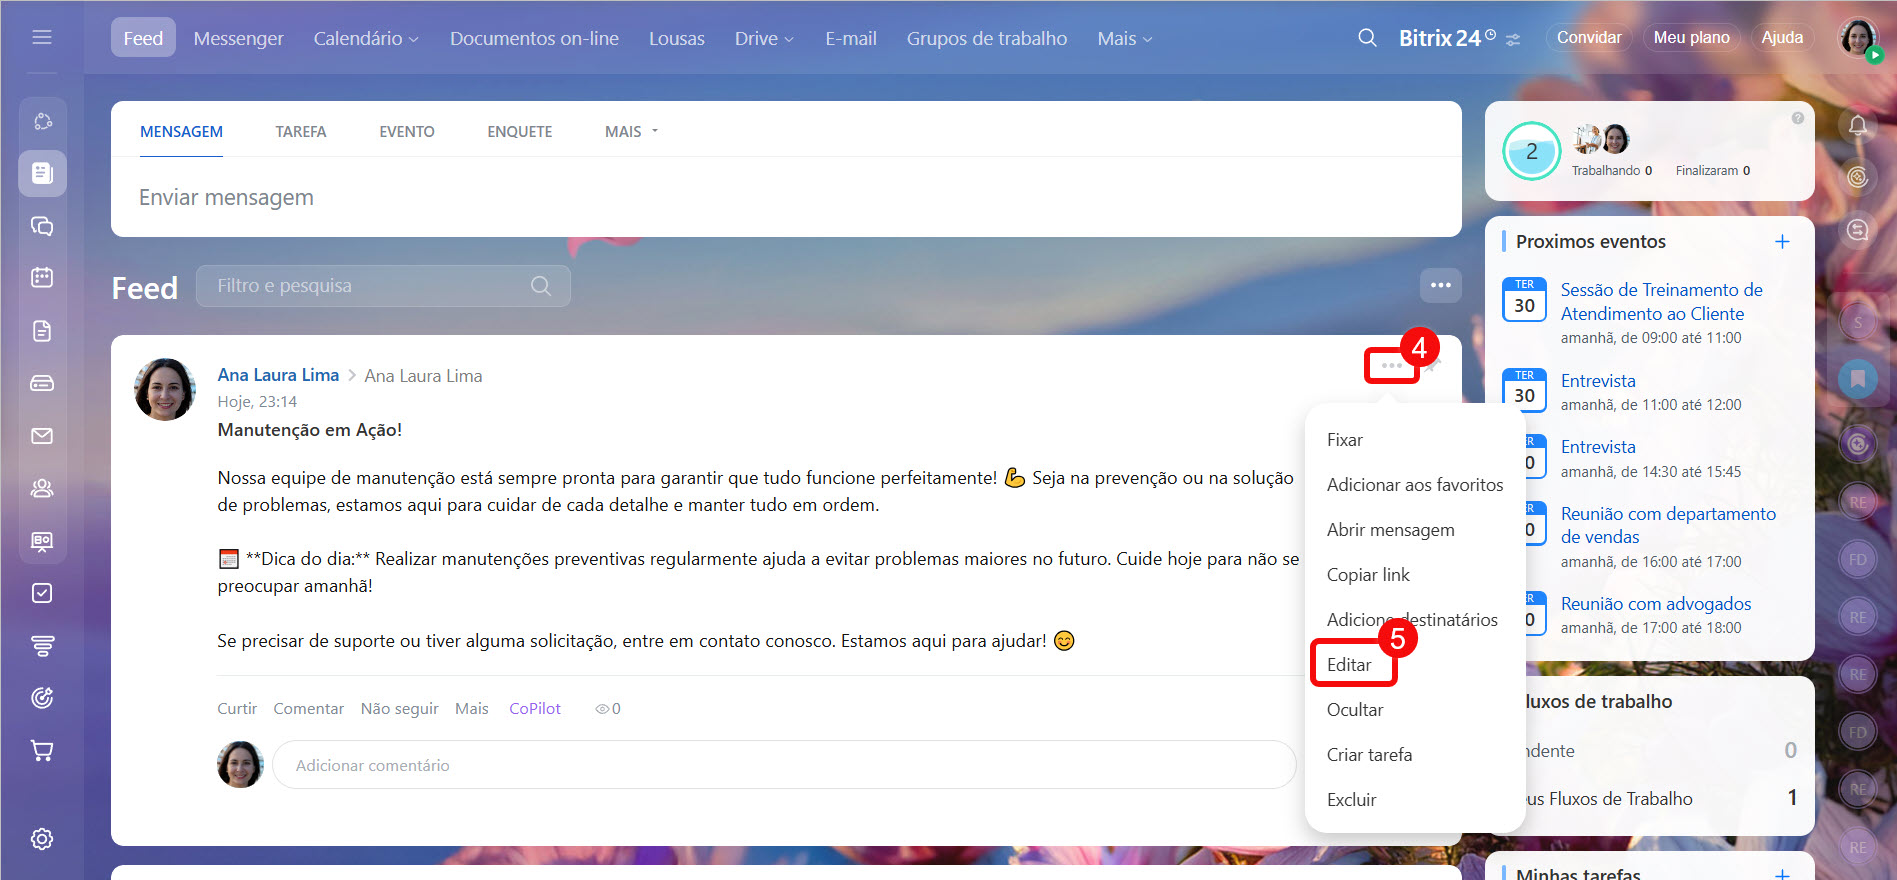Open the hamburger menu in the top-left corner
Image resolution: width=1897 pixels, height=880 pixels.
pyautogui.click(x=42, y=37)
